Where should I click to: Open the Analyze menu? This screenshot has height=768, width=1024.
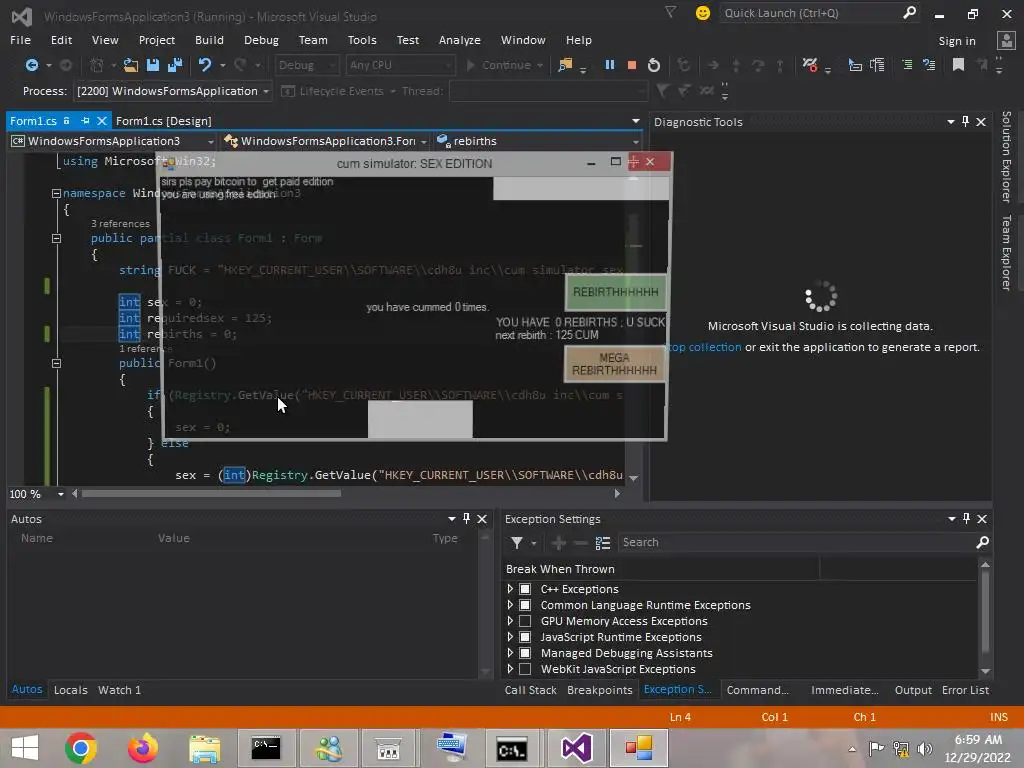tap(460, 40)
